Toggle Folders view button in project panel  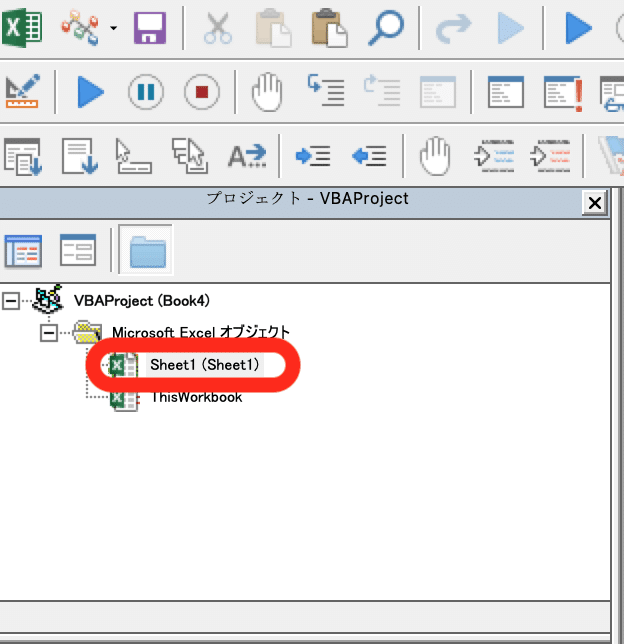[x=146, y=249]
